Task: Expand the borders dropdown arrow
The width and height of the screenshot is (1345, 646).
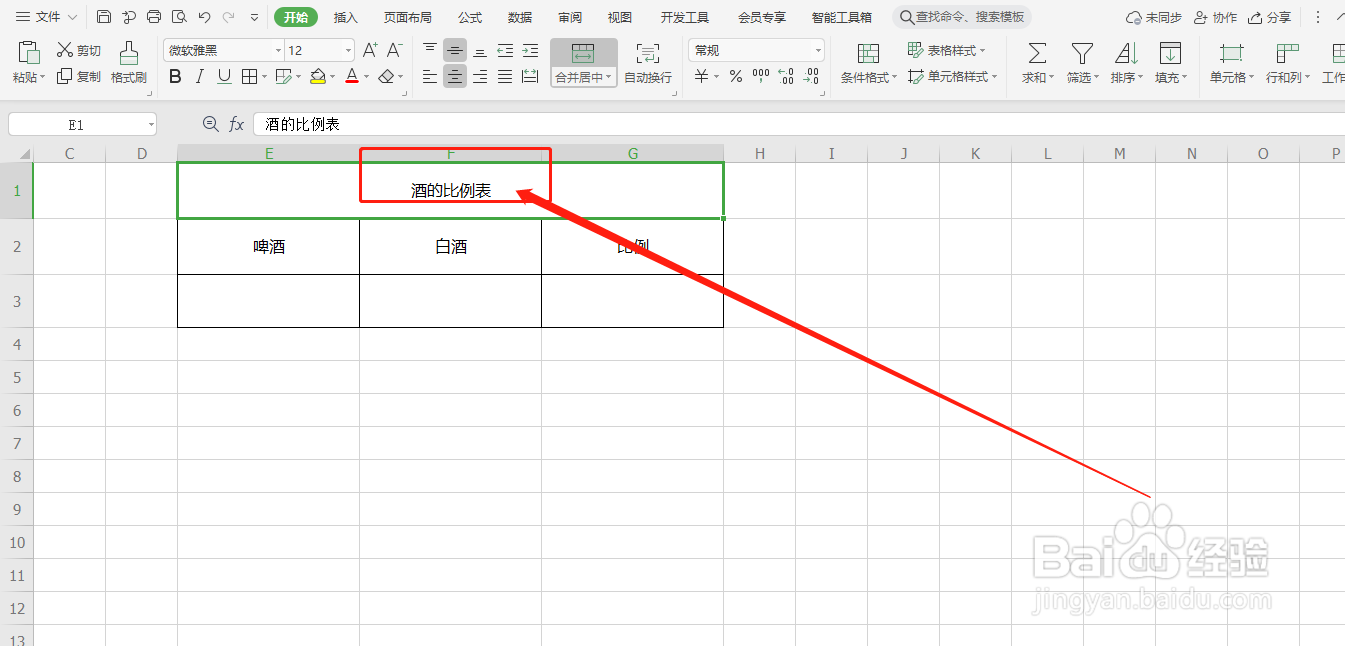Action: pyautogui.click(x=265, y=76)
